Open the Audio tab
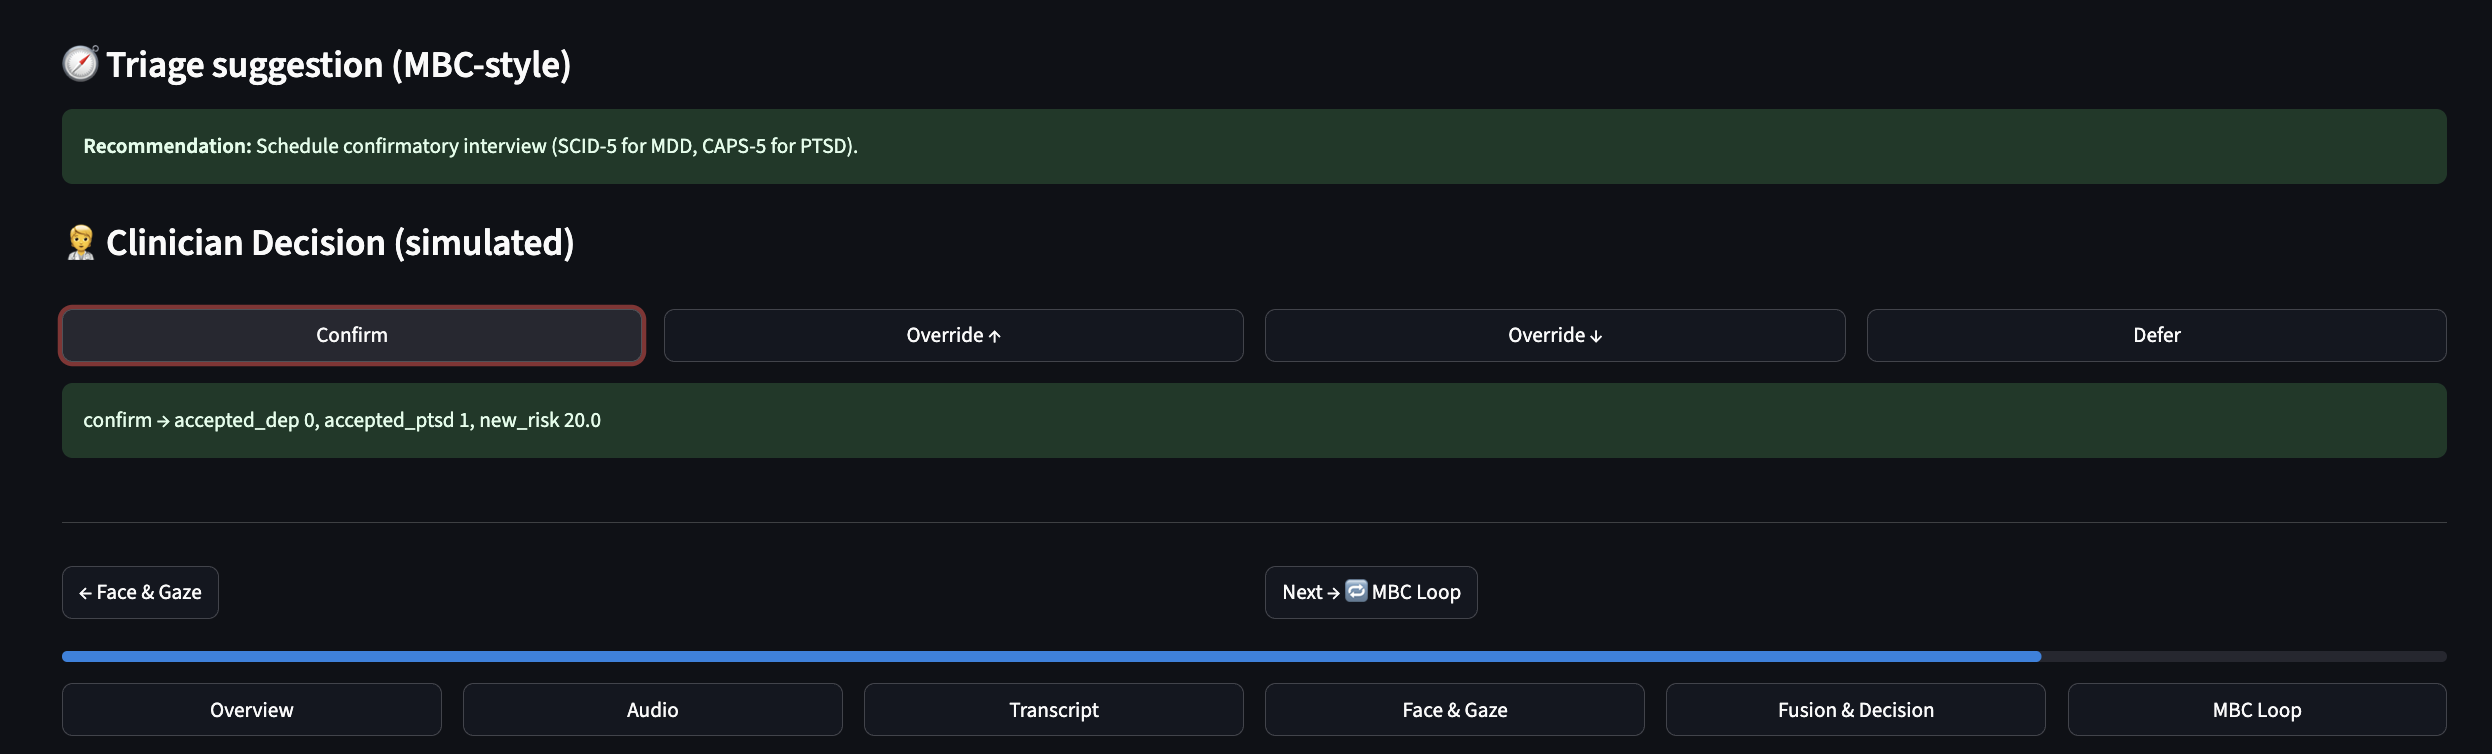The height and width of the screenshot is (754, 2492). [x=652, y=710]
